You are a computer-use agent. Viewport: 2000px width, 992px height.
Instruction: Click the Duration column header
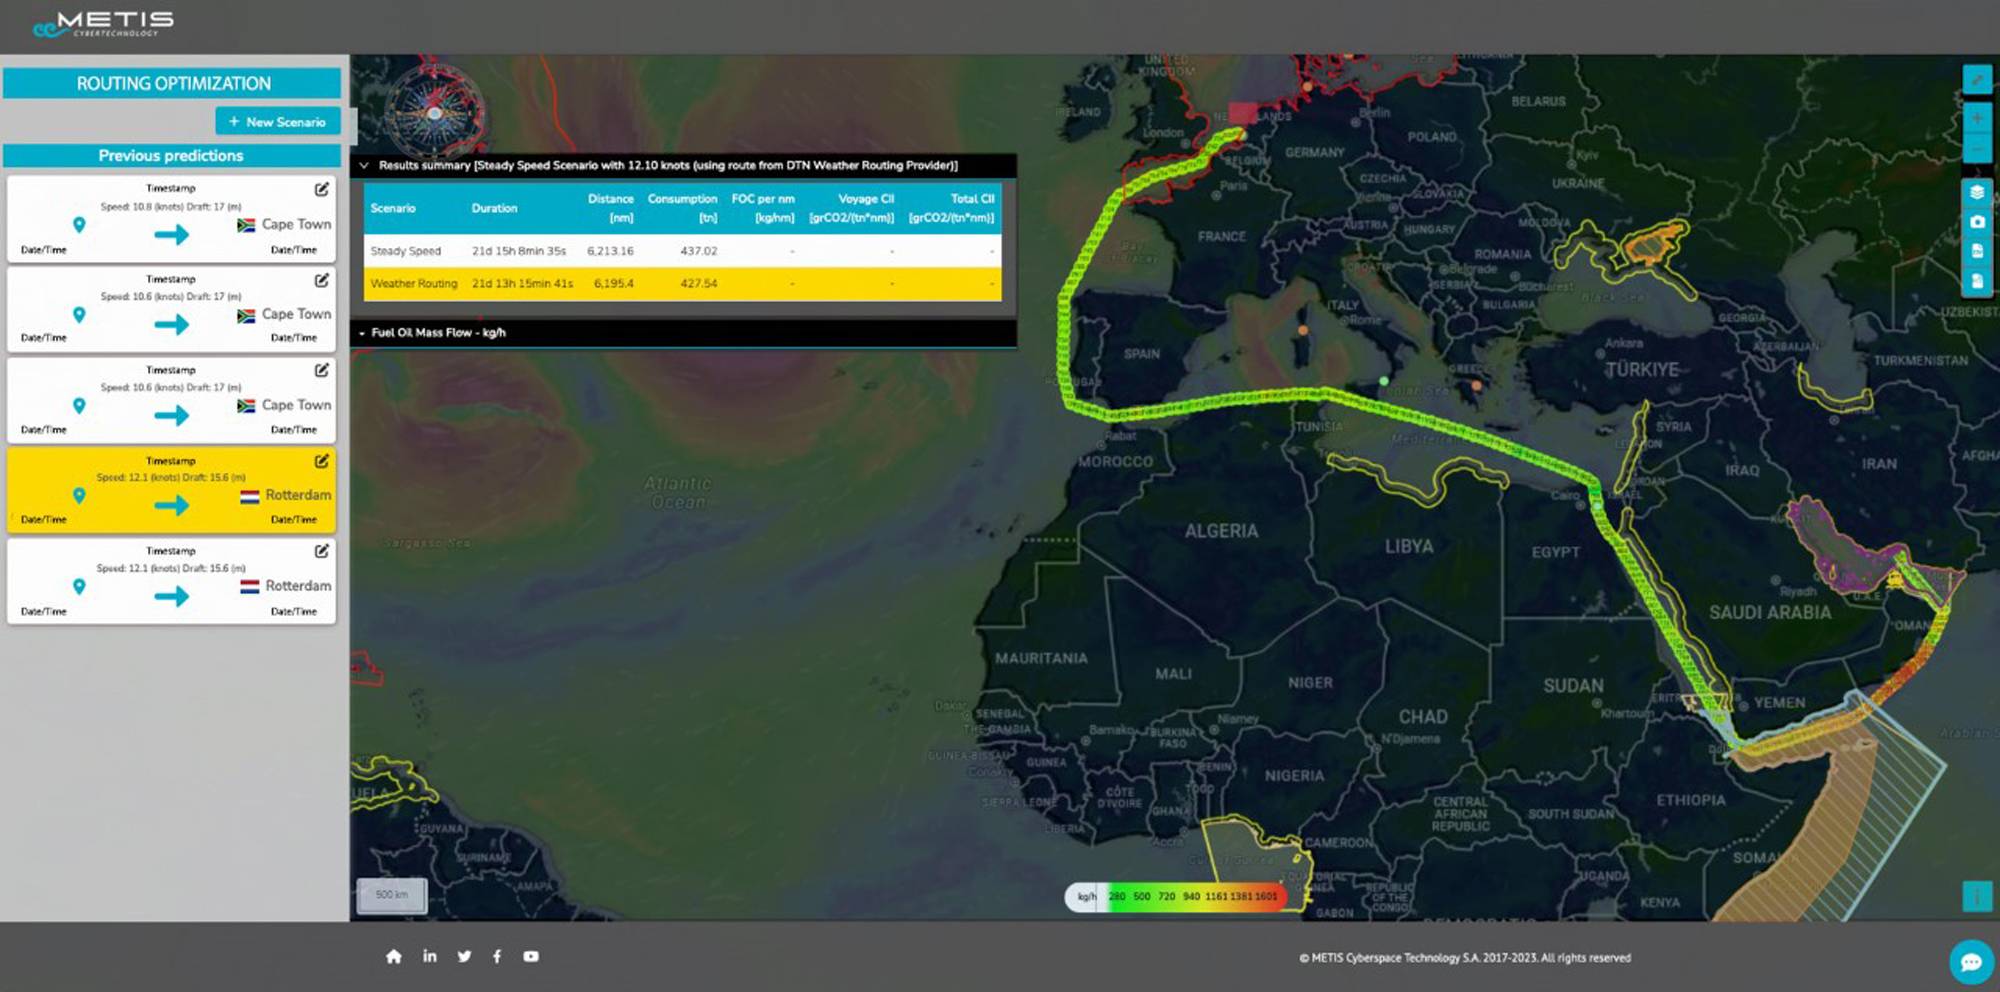(x=494, y=208)
